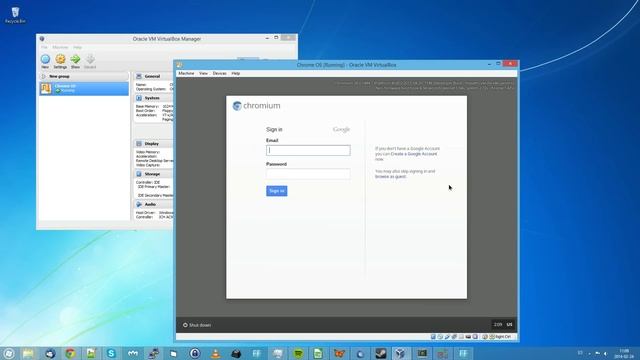The width and height of the screenshot is (640, 360).
Task: Click the General section icon
Action: click(x=139, y=76)
